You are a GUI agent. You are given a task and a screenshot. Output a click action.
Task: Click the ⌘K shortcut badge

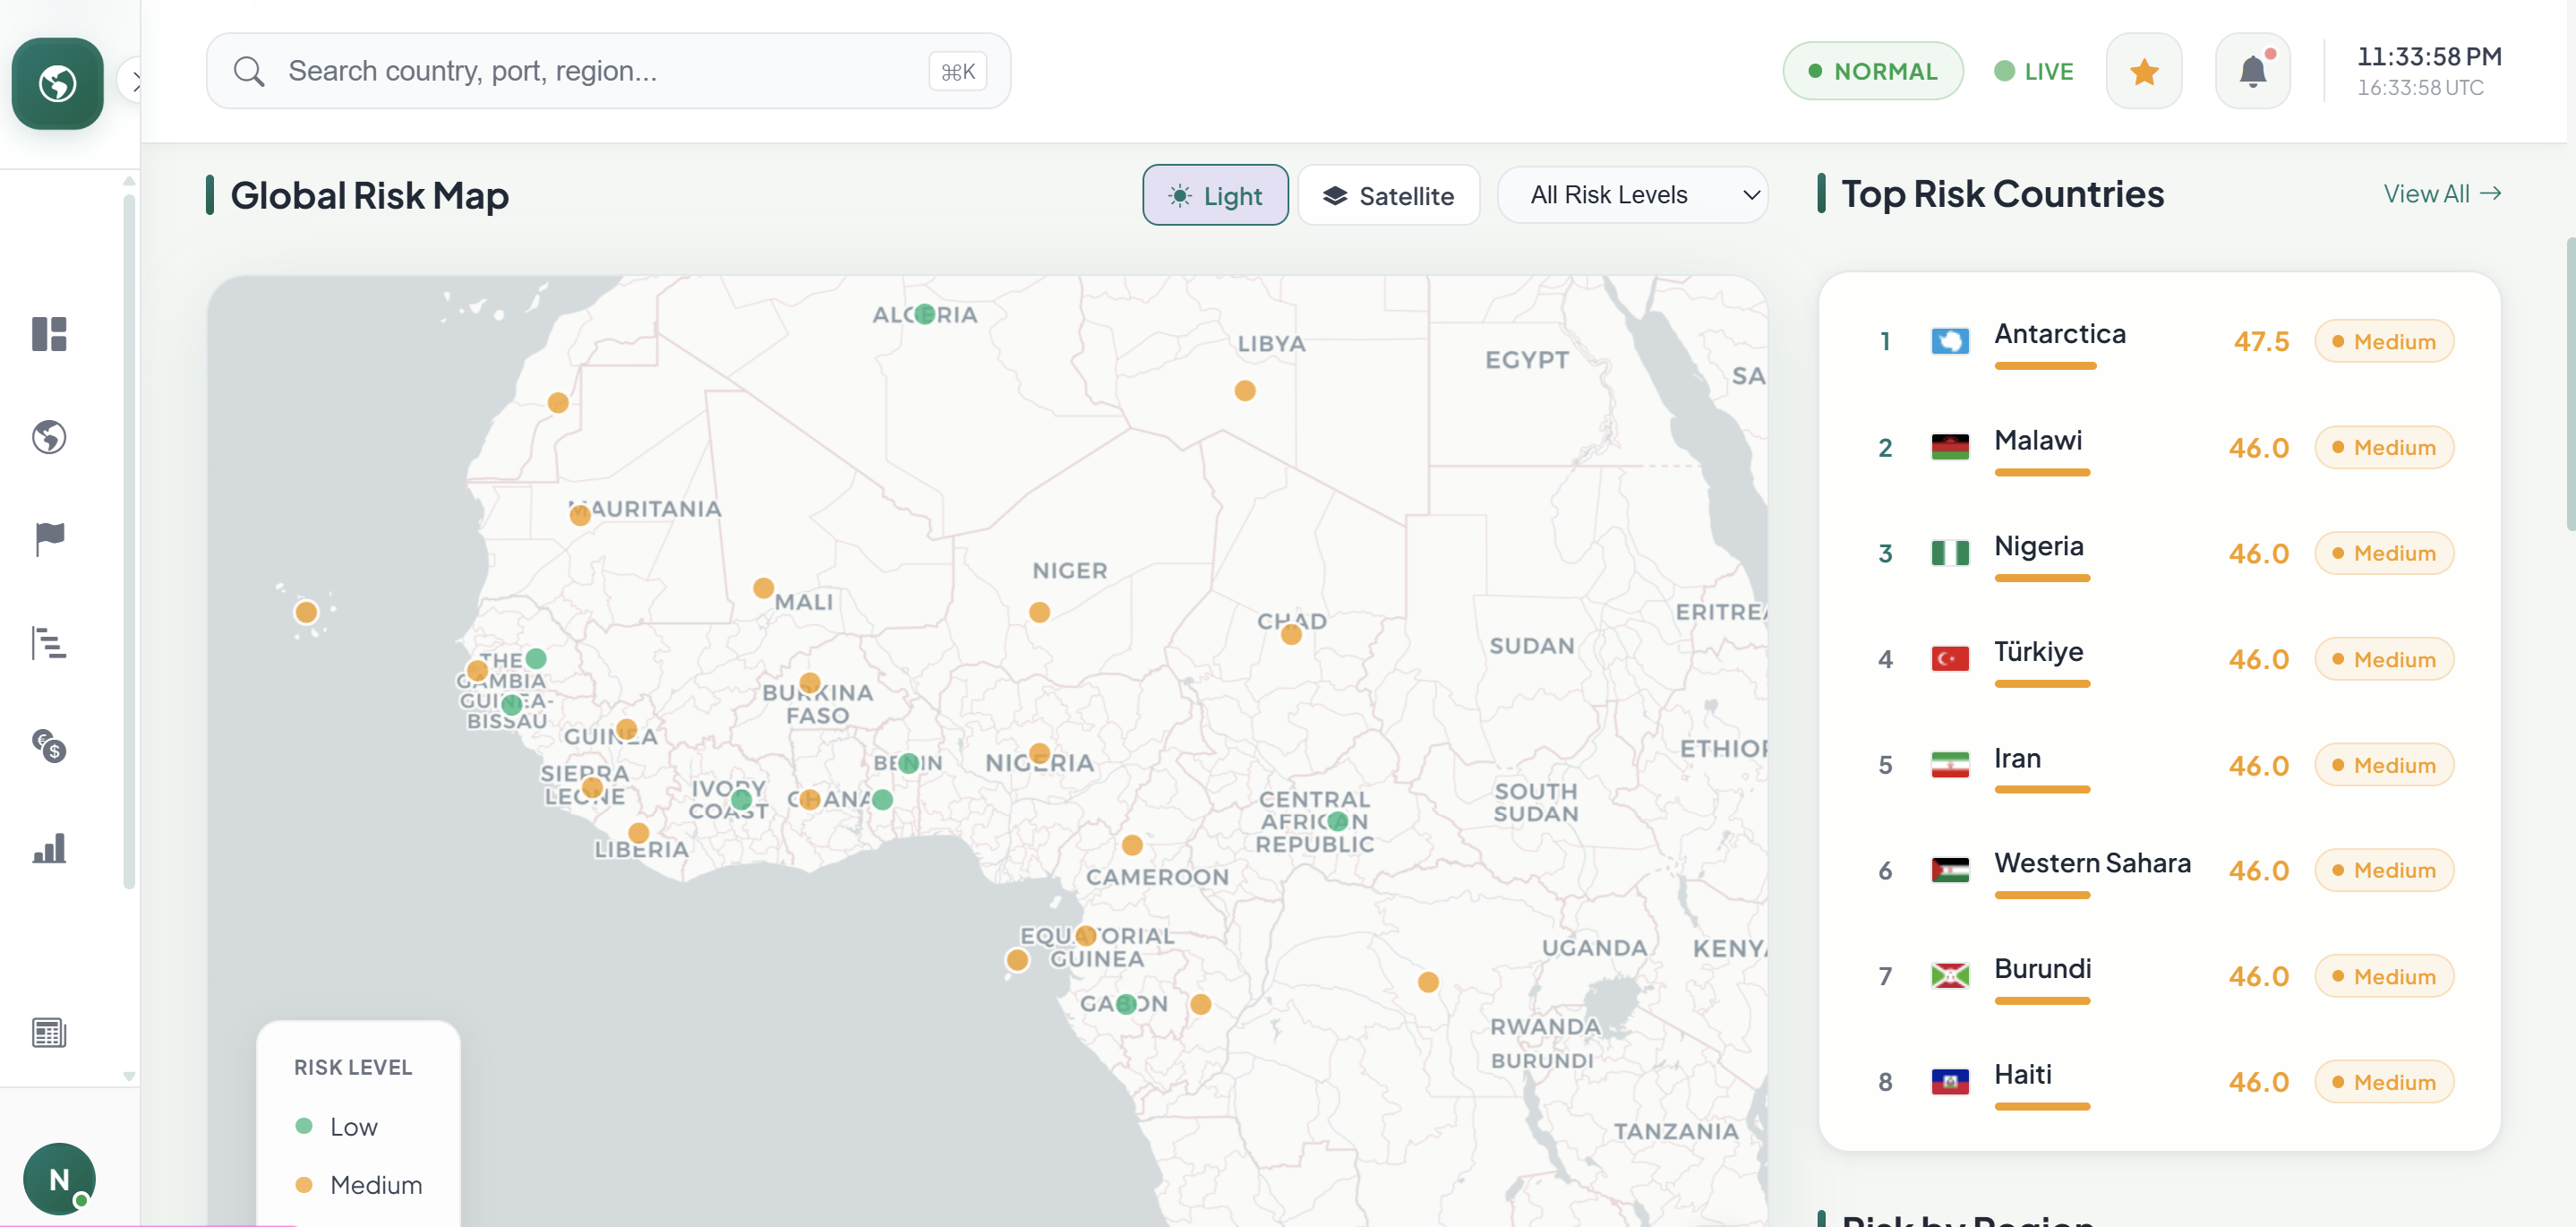957,71
